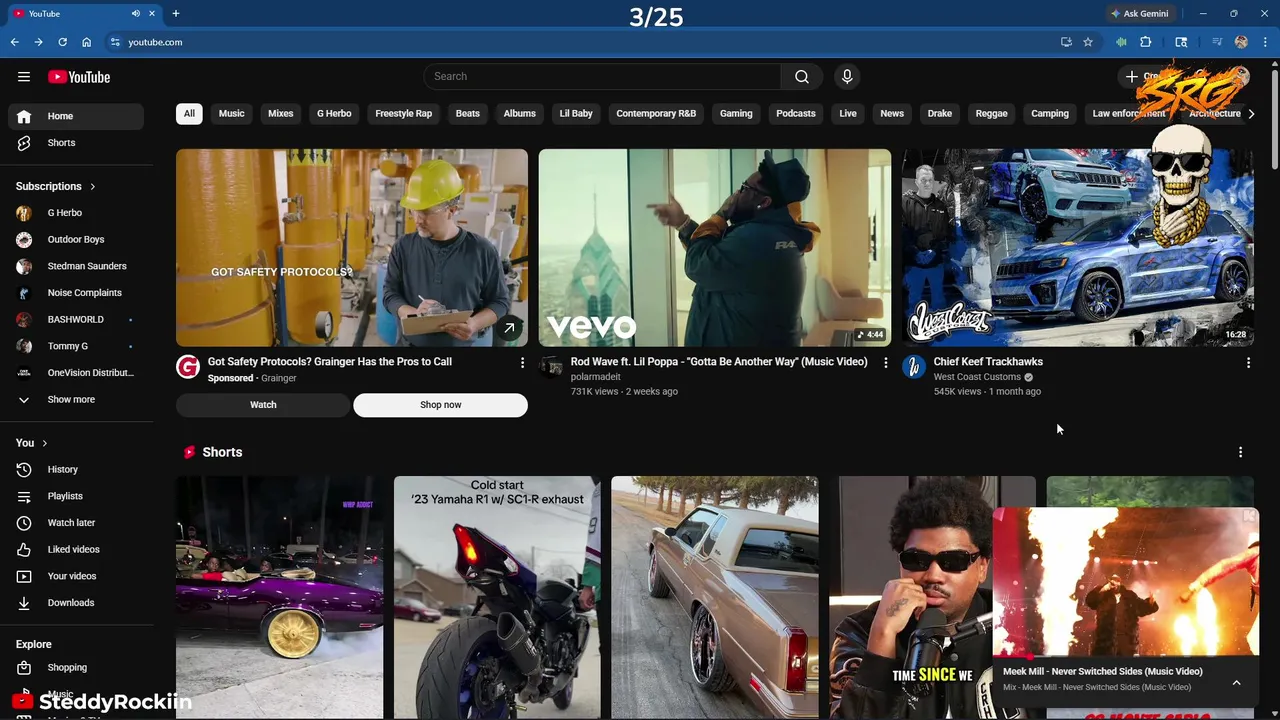
Task: Select the Mixes filter chip
Action: point(281,114)
